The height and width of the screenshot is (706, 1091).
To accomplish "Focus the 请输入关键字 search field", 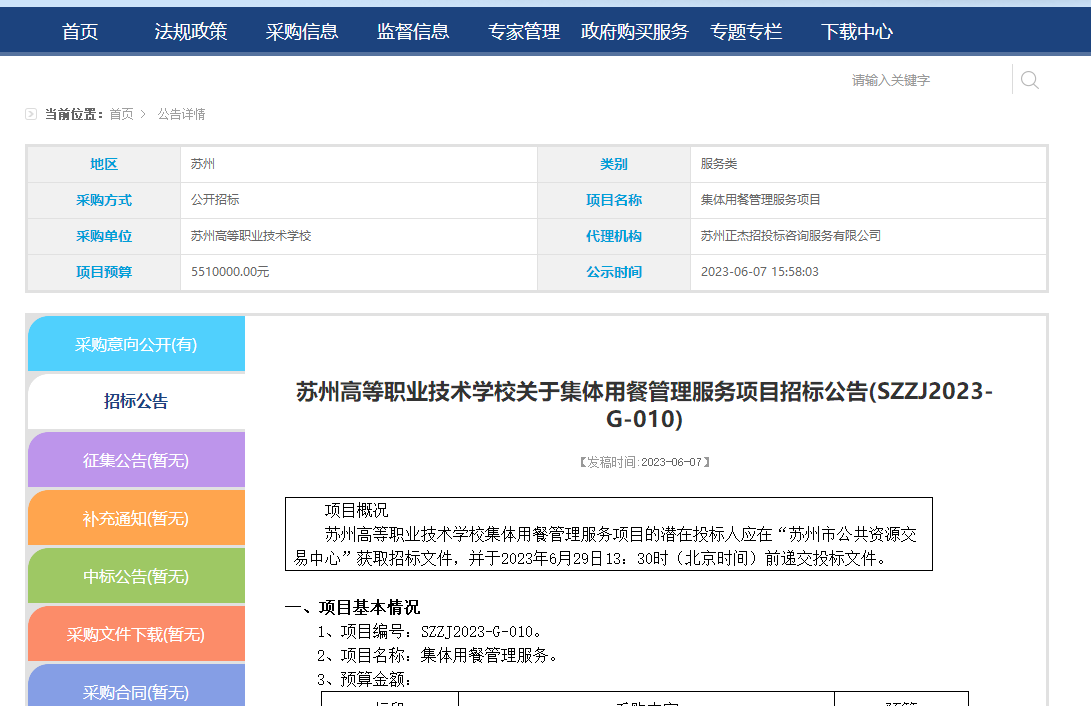I will pyautogui.click(x=929, y=80).
